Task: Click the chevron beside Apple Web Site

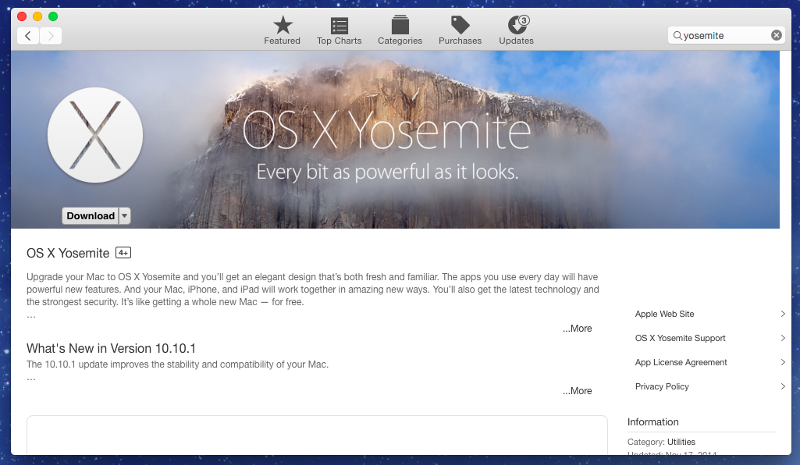Action: 783,314
